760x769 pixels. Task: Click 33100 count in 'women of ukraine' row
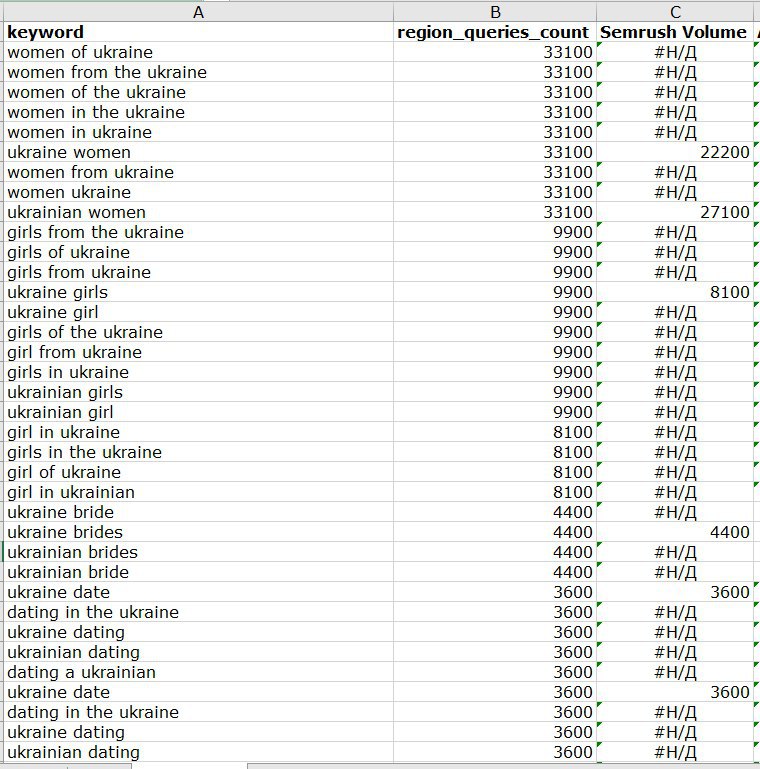495,52
